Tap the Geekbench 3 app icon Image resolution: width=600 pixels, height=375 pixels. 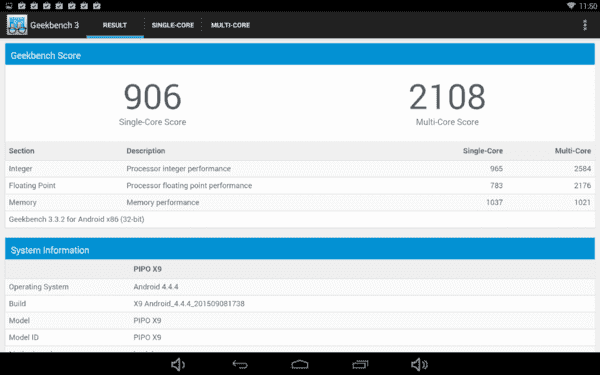tap(17, 25)
